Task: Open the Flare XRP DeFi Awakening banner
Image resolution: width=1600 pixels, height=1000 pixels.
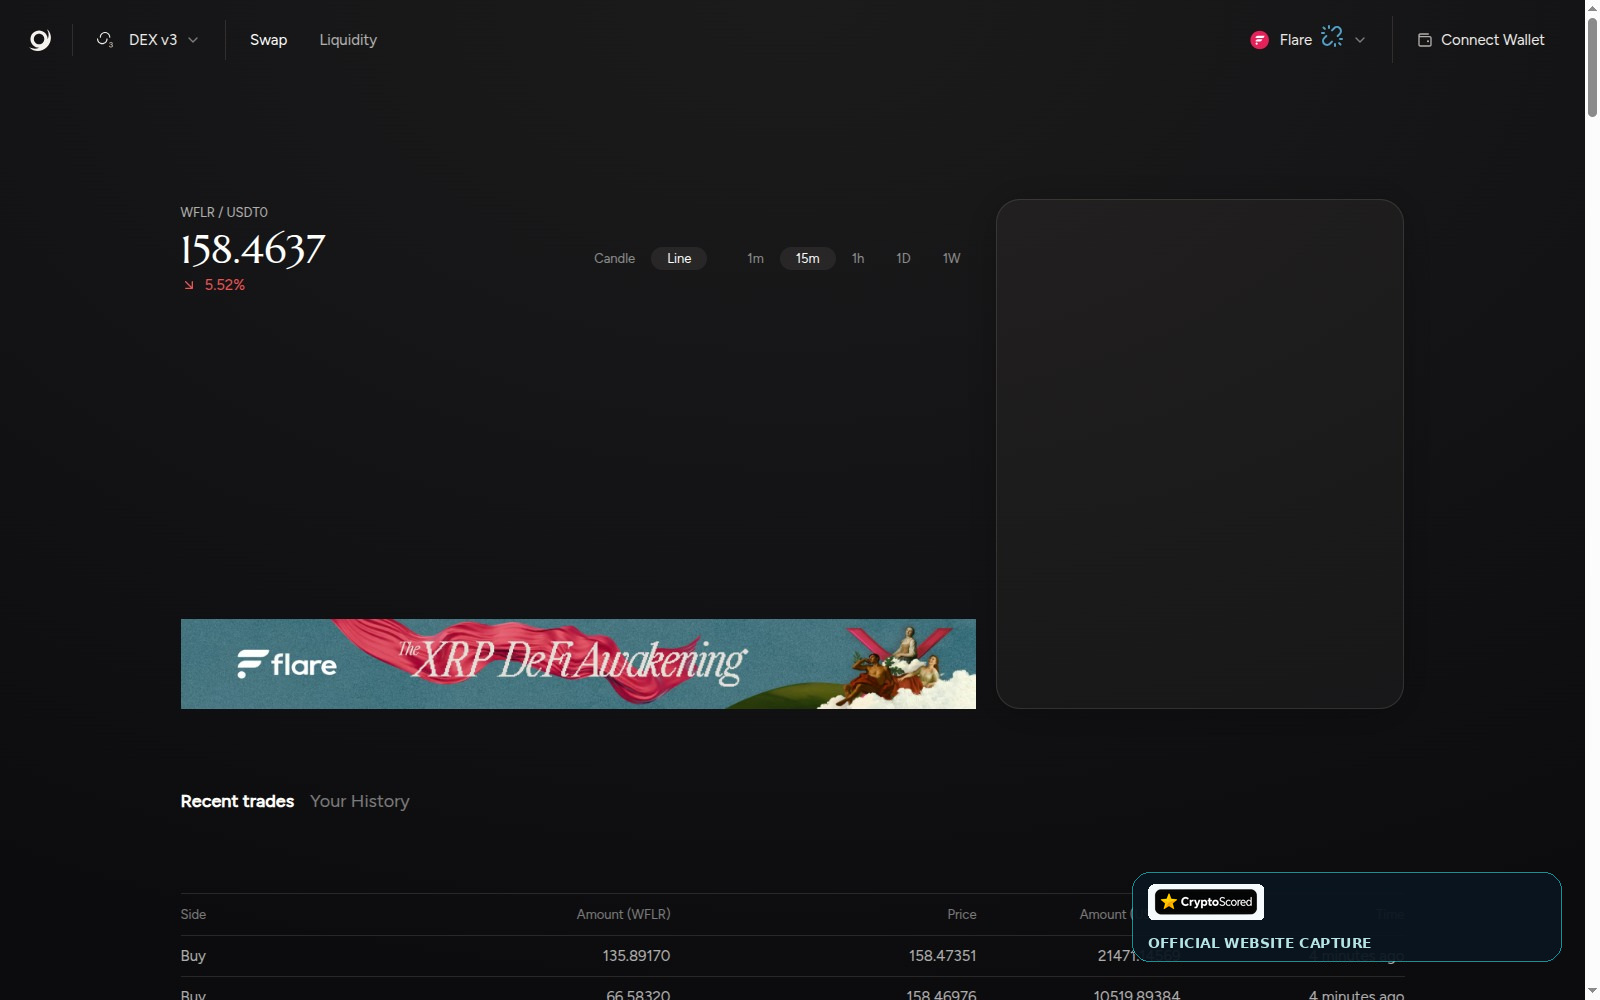Action: [578, 664]
